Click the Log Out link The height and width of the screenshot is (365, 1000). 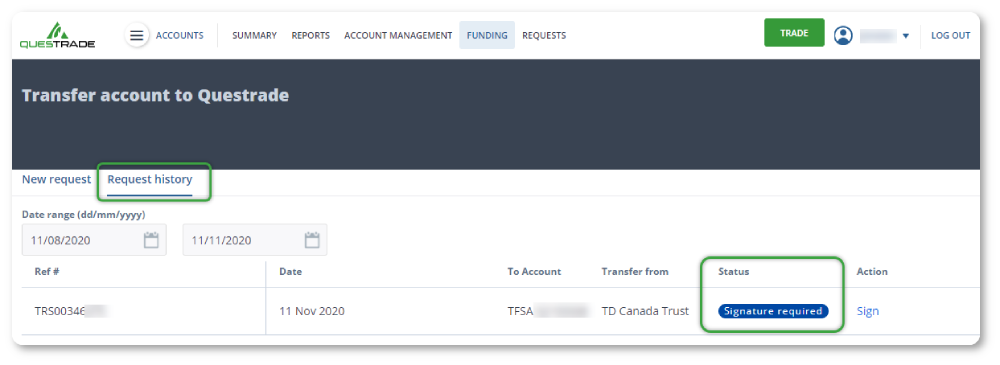click(x=951, y=36)
